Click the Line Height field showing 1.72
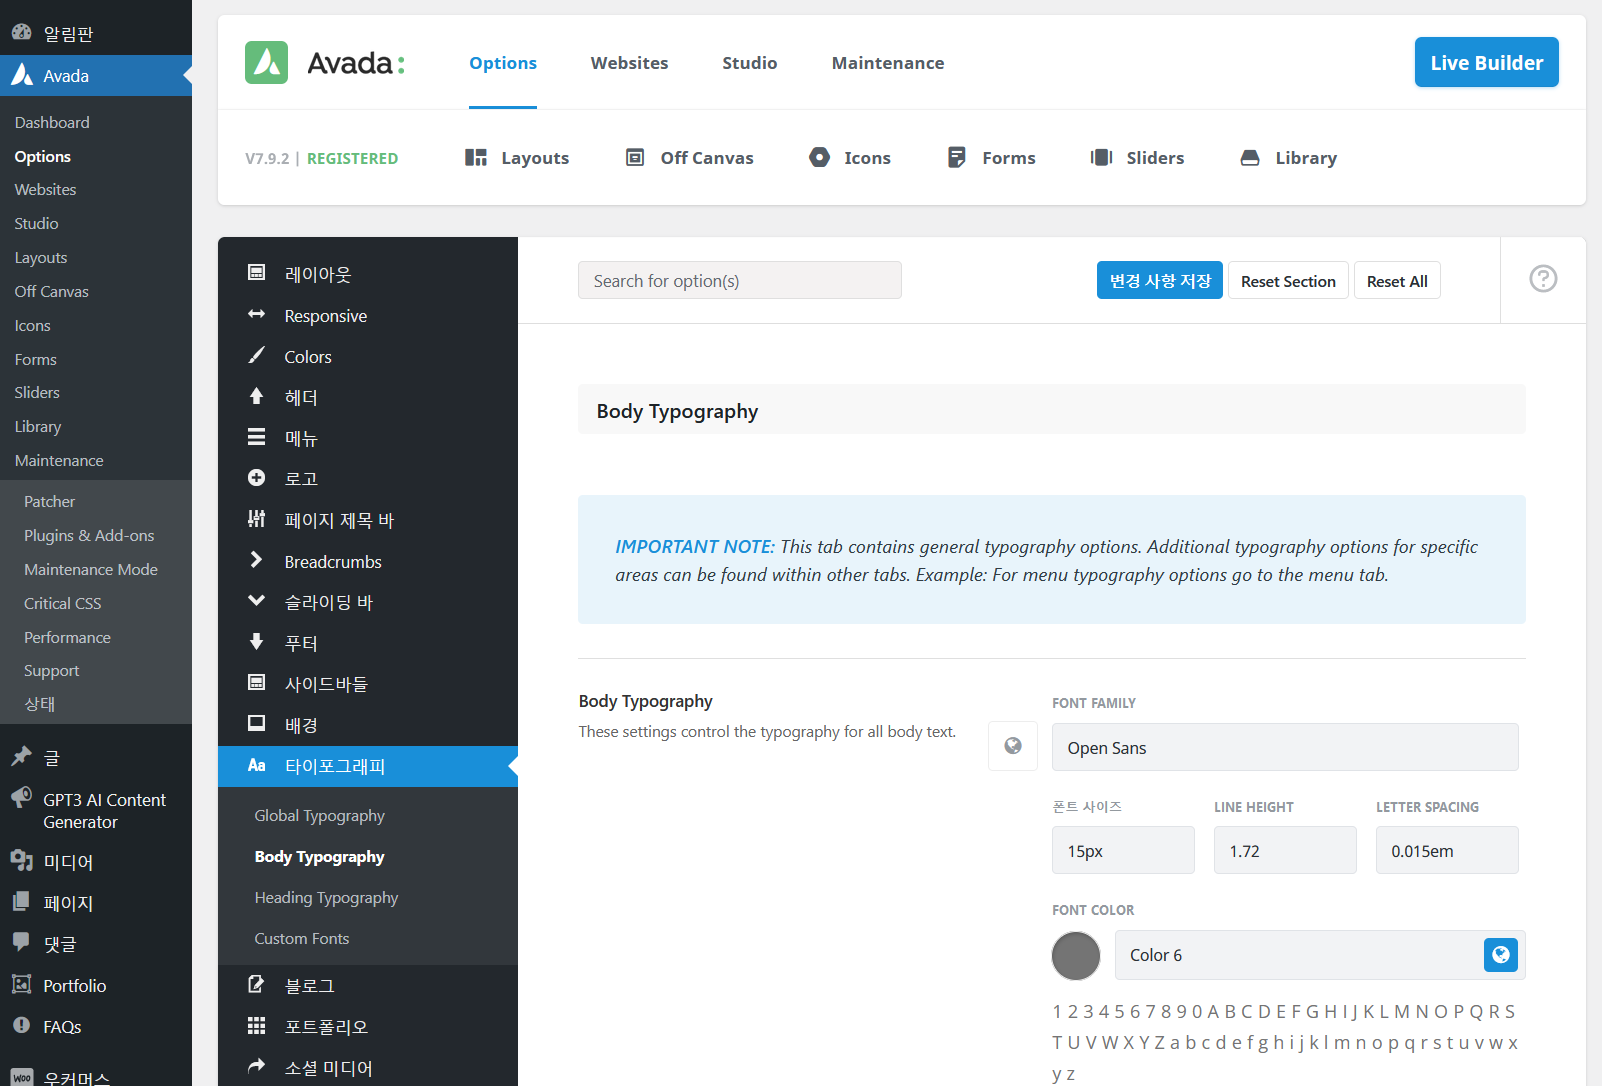Viewport: 1602px width, 1086px height. (1285, 850)
